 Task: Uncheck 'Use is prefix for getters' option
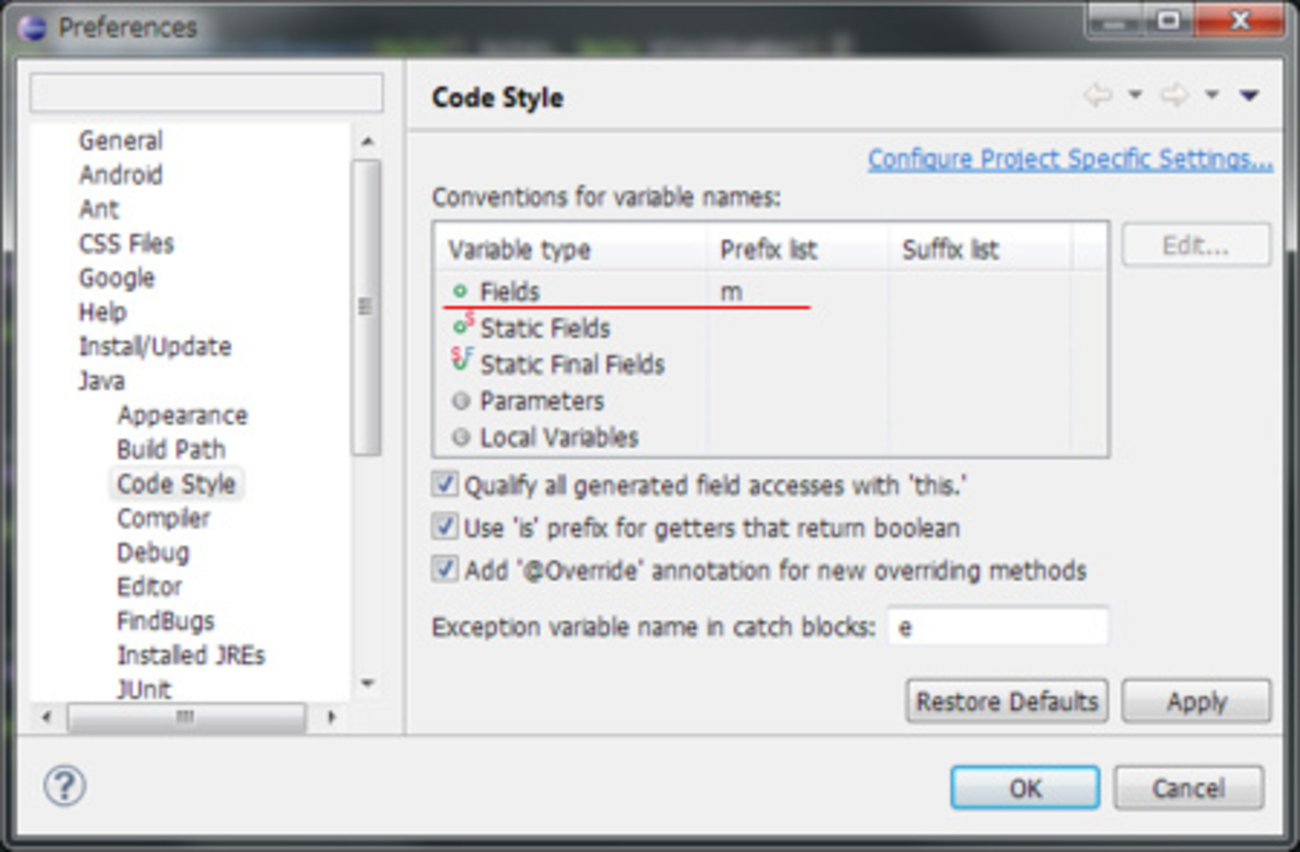(444, 527)
